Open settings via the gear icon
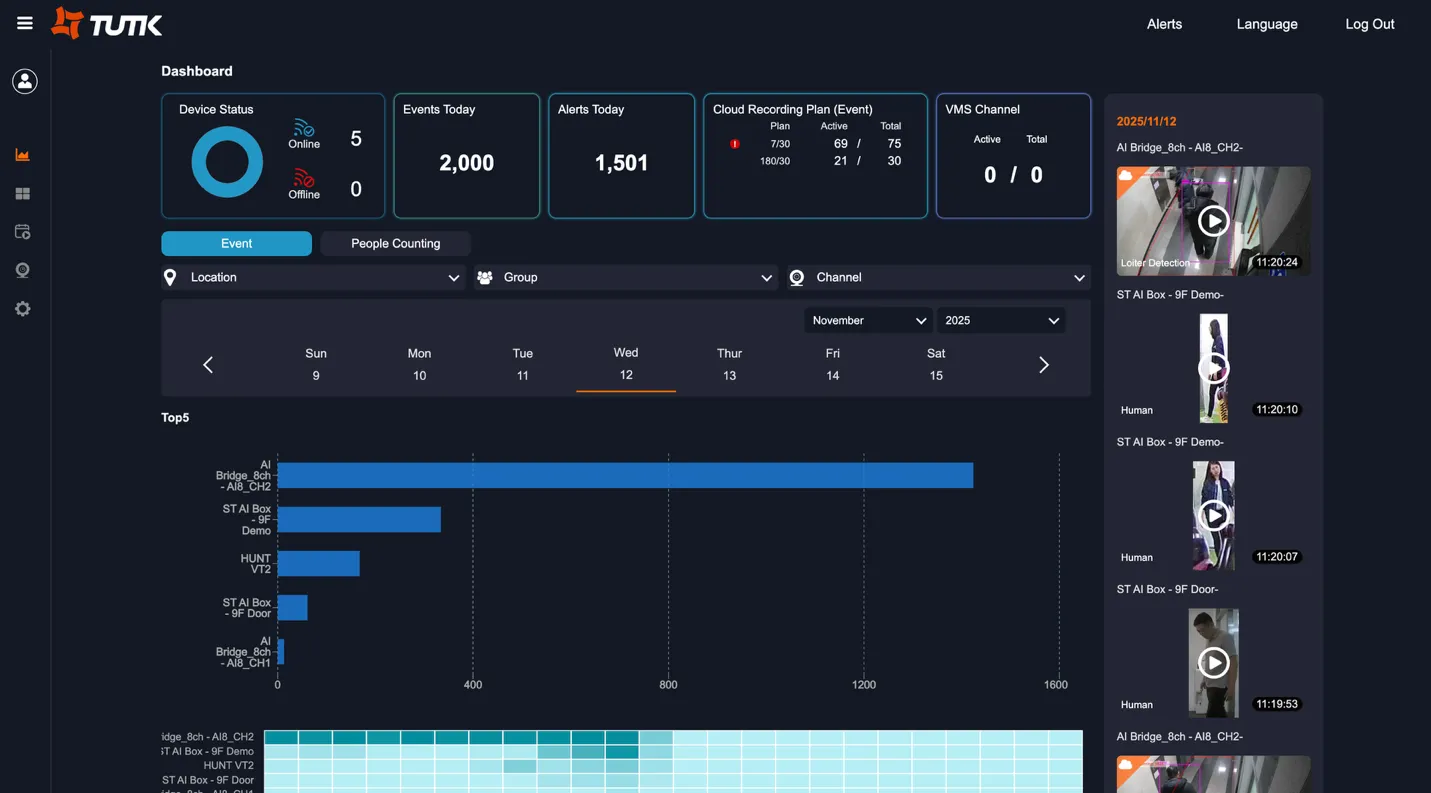 22,308
